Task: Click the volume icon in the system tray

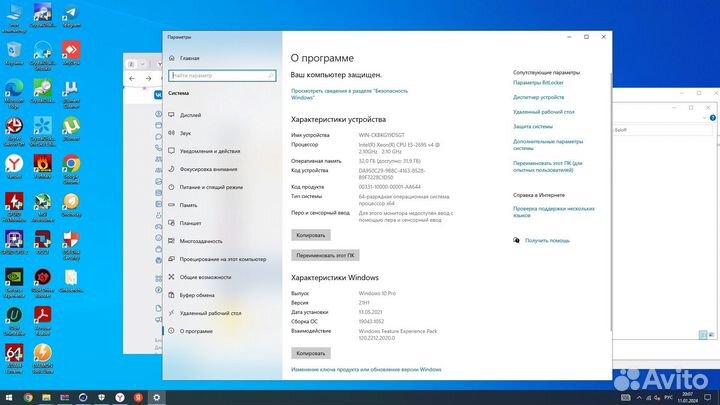Action: tap(657, 397)
